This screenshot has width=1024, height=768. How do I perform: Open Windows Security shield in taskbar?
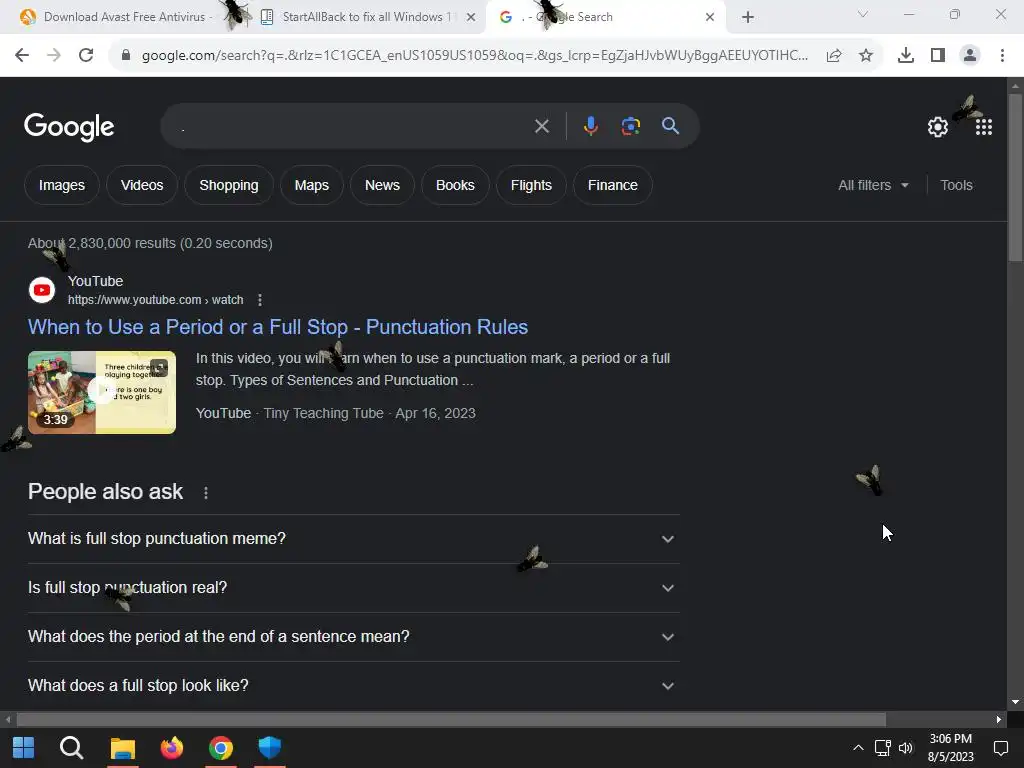click(x=269, y=748)
